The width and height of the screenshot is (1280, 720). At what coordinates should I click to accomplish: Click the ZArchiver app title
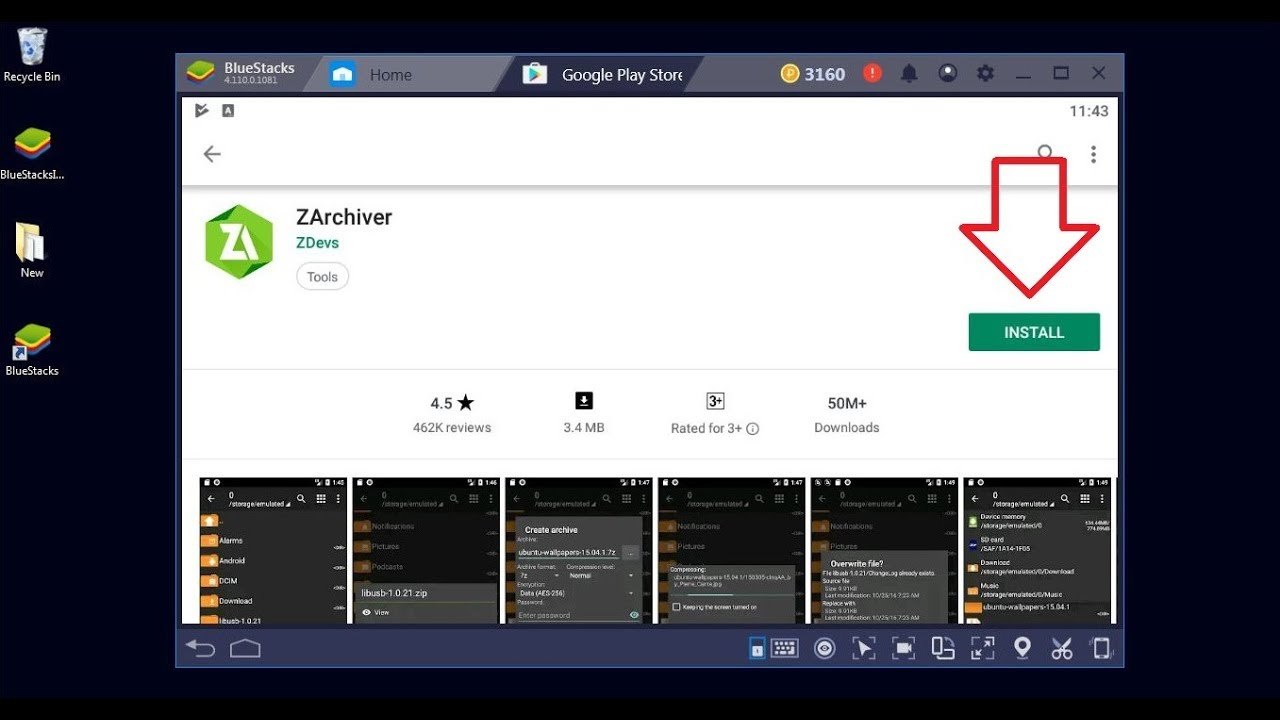(x=344, y=217)
